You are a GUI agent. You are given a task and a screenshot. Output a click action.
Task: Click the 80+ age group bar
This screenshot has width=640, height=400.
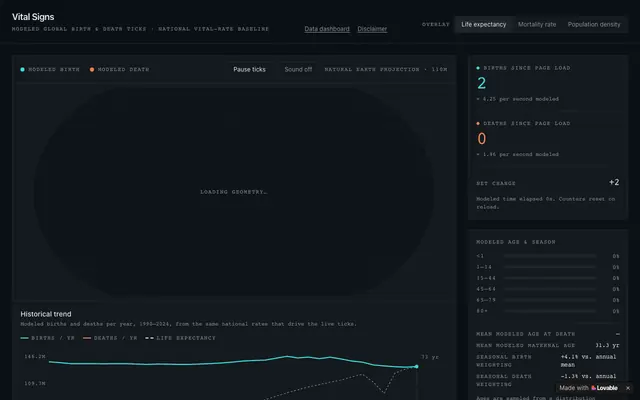550,311
